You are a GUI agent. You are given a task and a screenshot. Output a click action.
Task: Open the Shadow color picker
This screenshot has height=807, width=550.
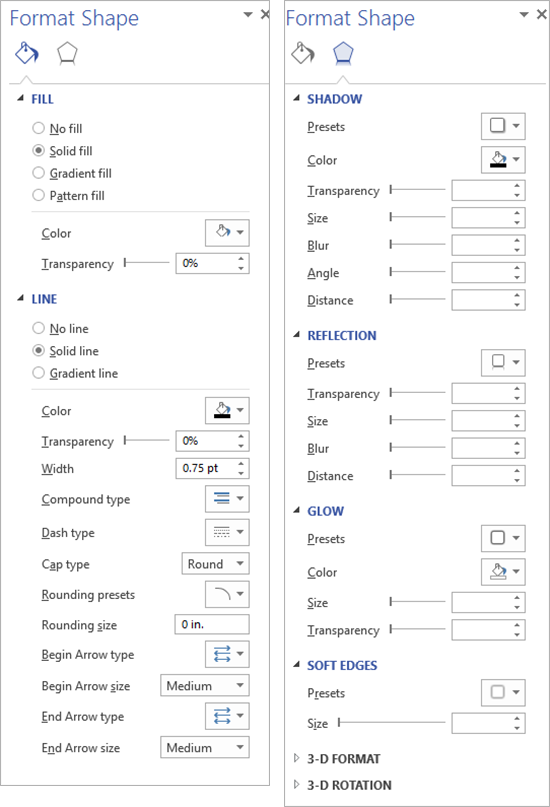(x=503, y=160)
